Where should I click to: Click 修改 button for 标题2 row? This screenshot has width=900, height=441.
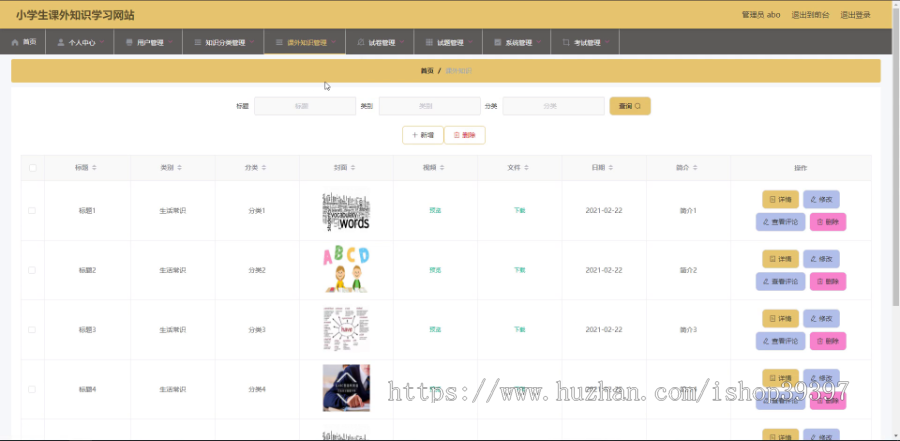point(821,259)
